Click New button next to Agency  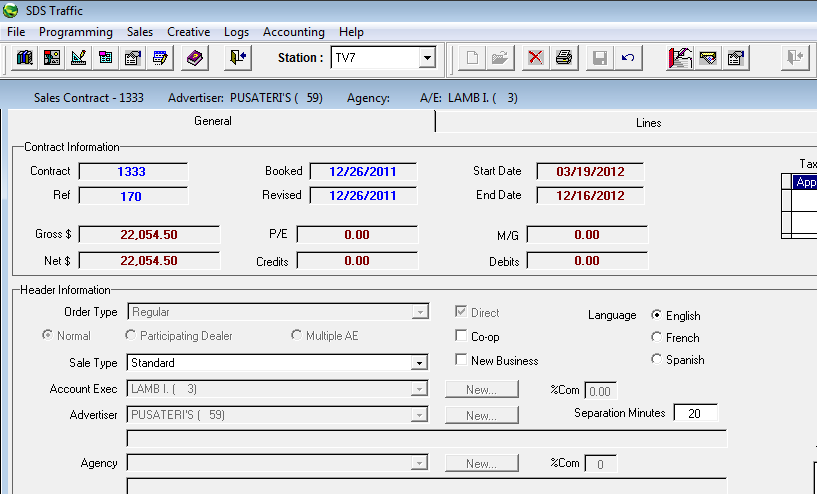(481, 464)
